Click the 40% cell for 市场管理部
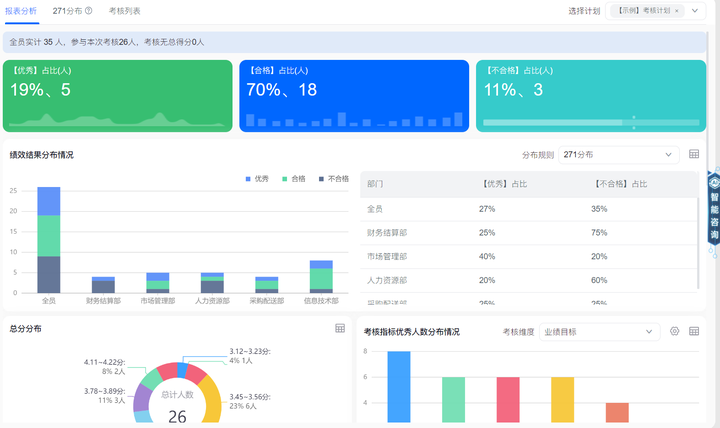Screen dimensions: 720x428 (487, 257)
